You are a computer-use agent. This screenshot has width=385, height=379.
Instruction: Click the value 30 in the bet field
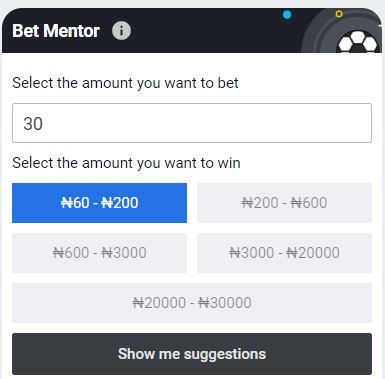pos(33,124)
